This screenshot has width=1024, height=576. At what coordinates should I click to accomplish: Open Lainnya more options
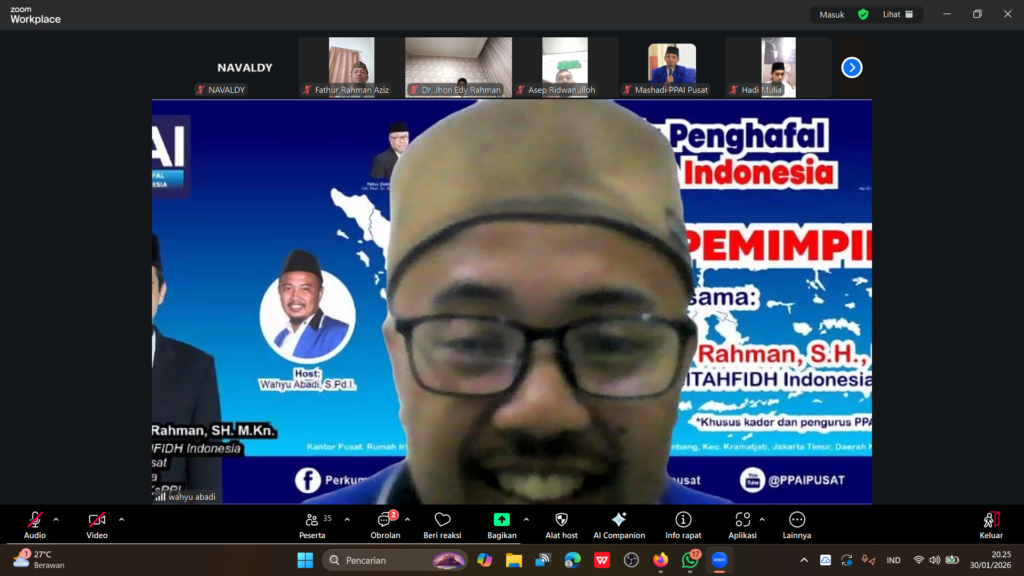797,525
